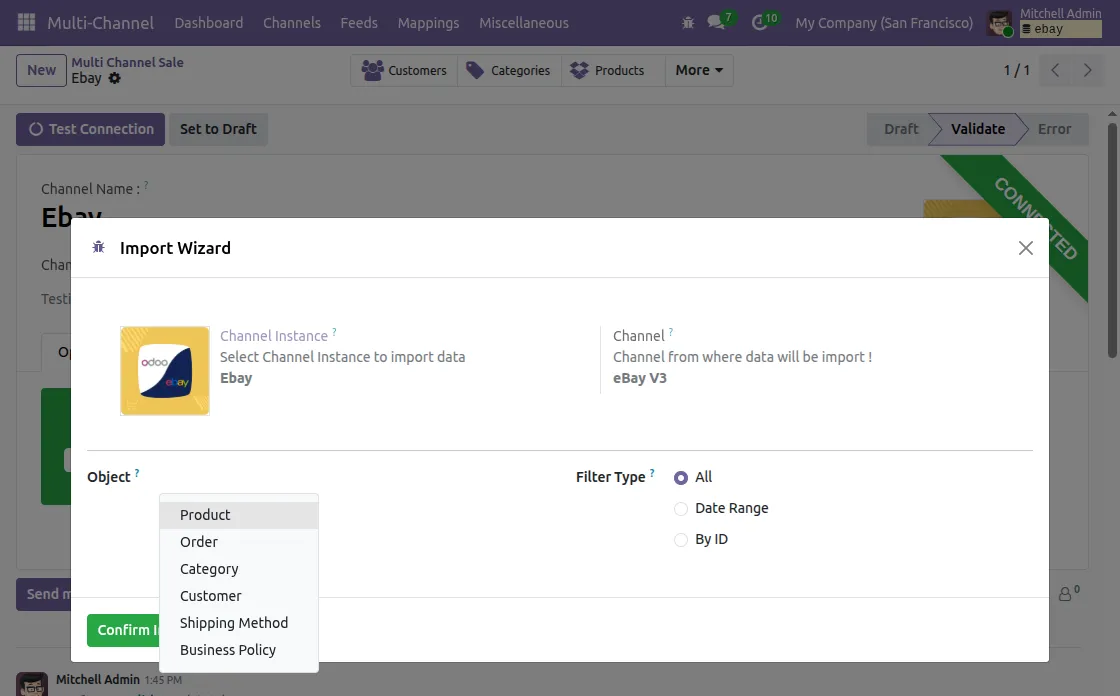Click the Test Connection button
Screen dimensions: 1120x696
click(91, 129)
